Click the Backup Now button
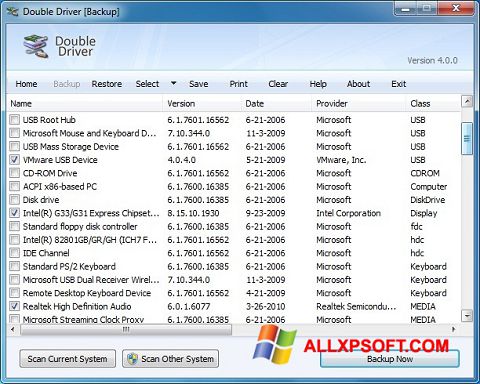This screenshot has height=384, width=480. (390, 359)
